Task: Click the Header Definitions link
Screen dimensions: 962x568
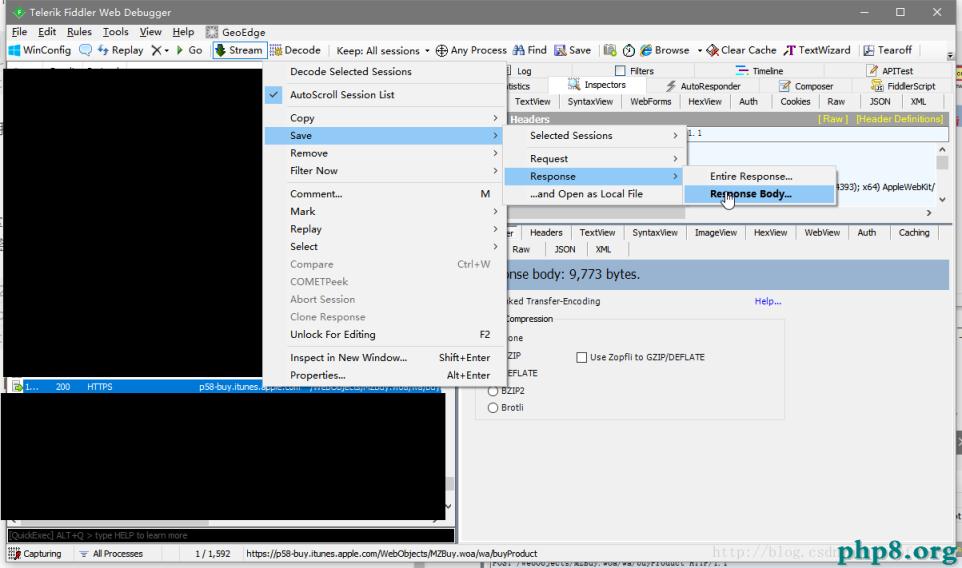Action: (899, 119)
